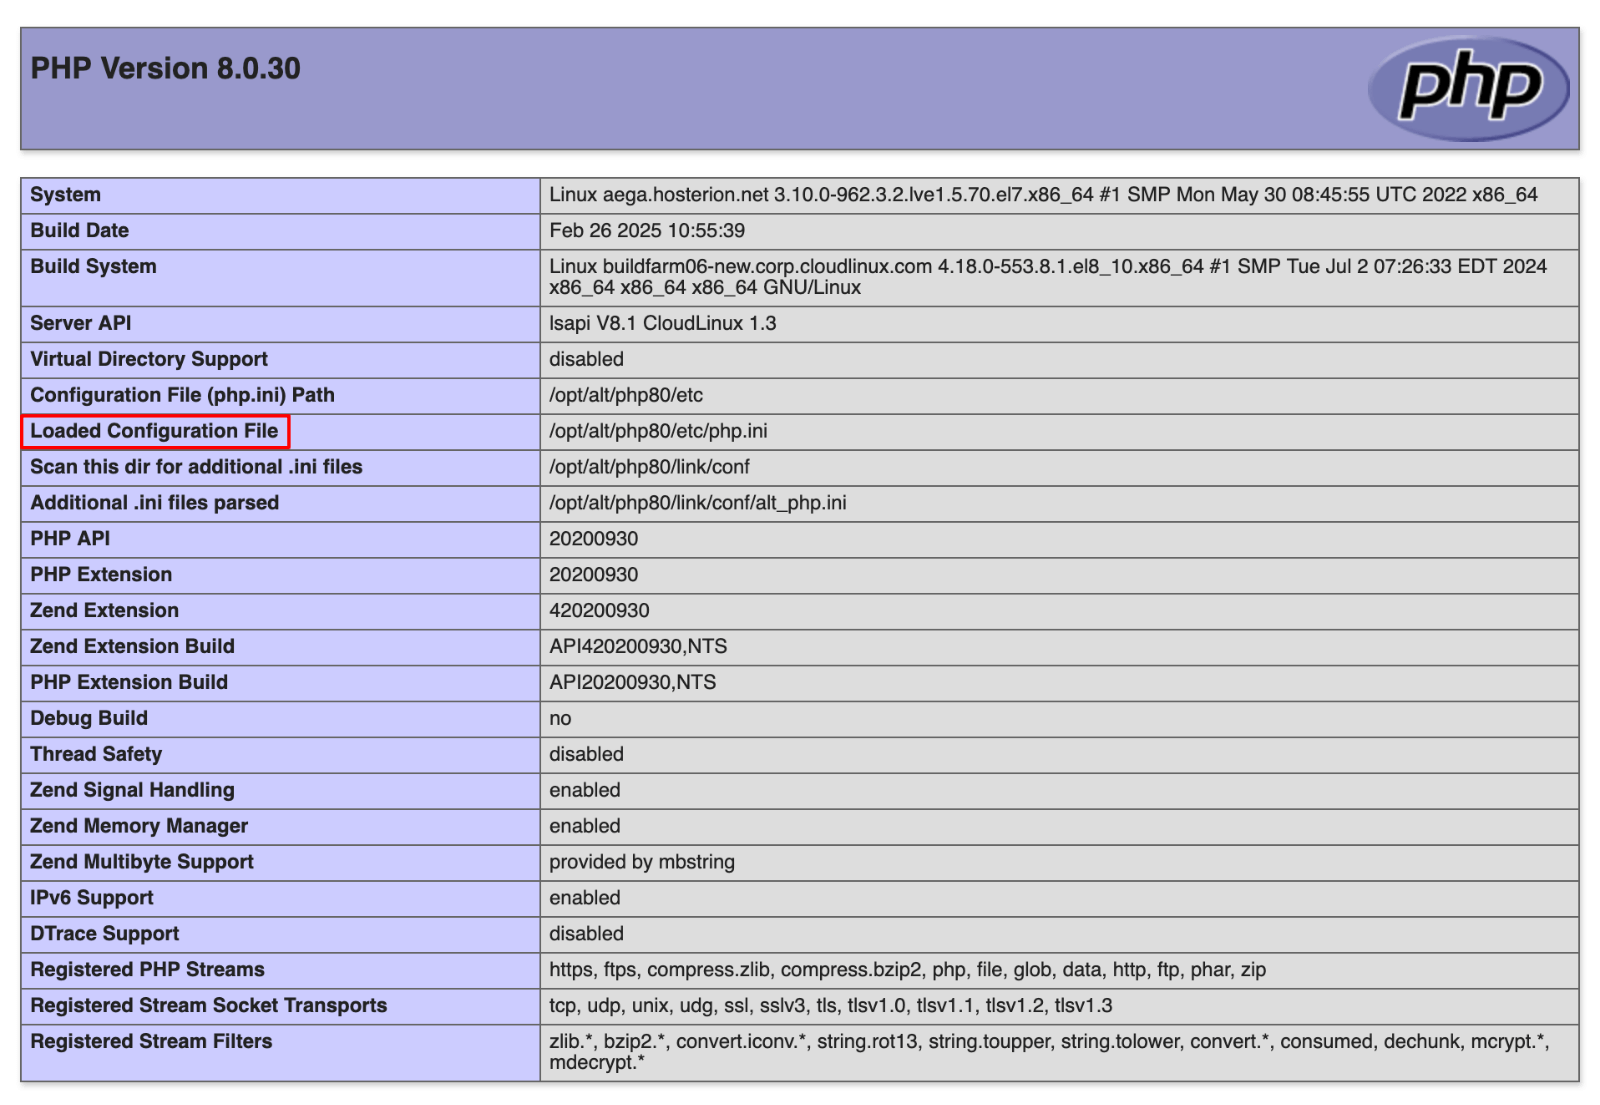Click the 'IPv6 Support' label
The image size is (1600, 1105).
coord(93,899)
